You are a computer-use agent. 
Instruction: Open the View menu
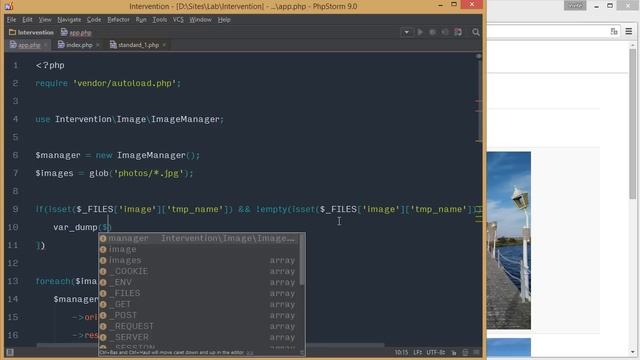pyautogui.click(x=45, y=20)
